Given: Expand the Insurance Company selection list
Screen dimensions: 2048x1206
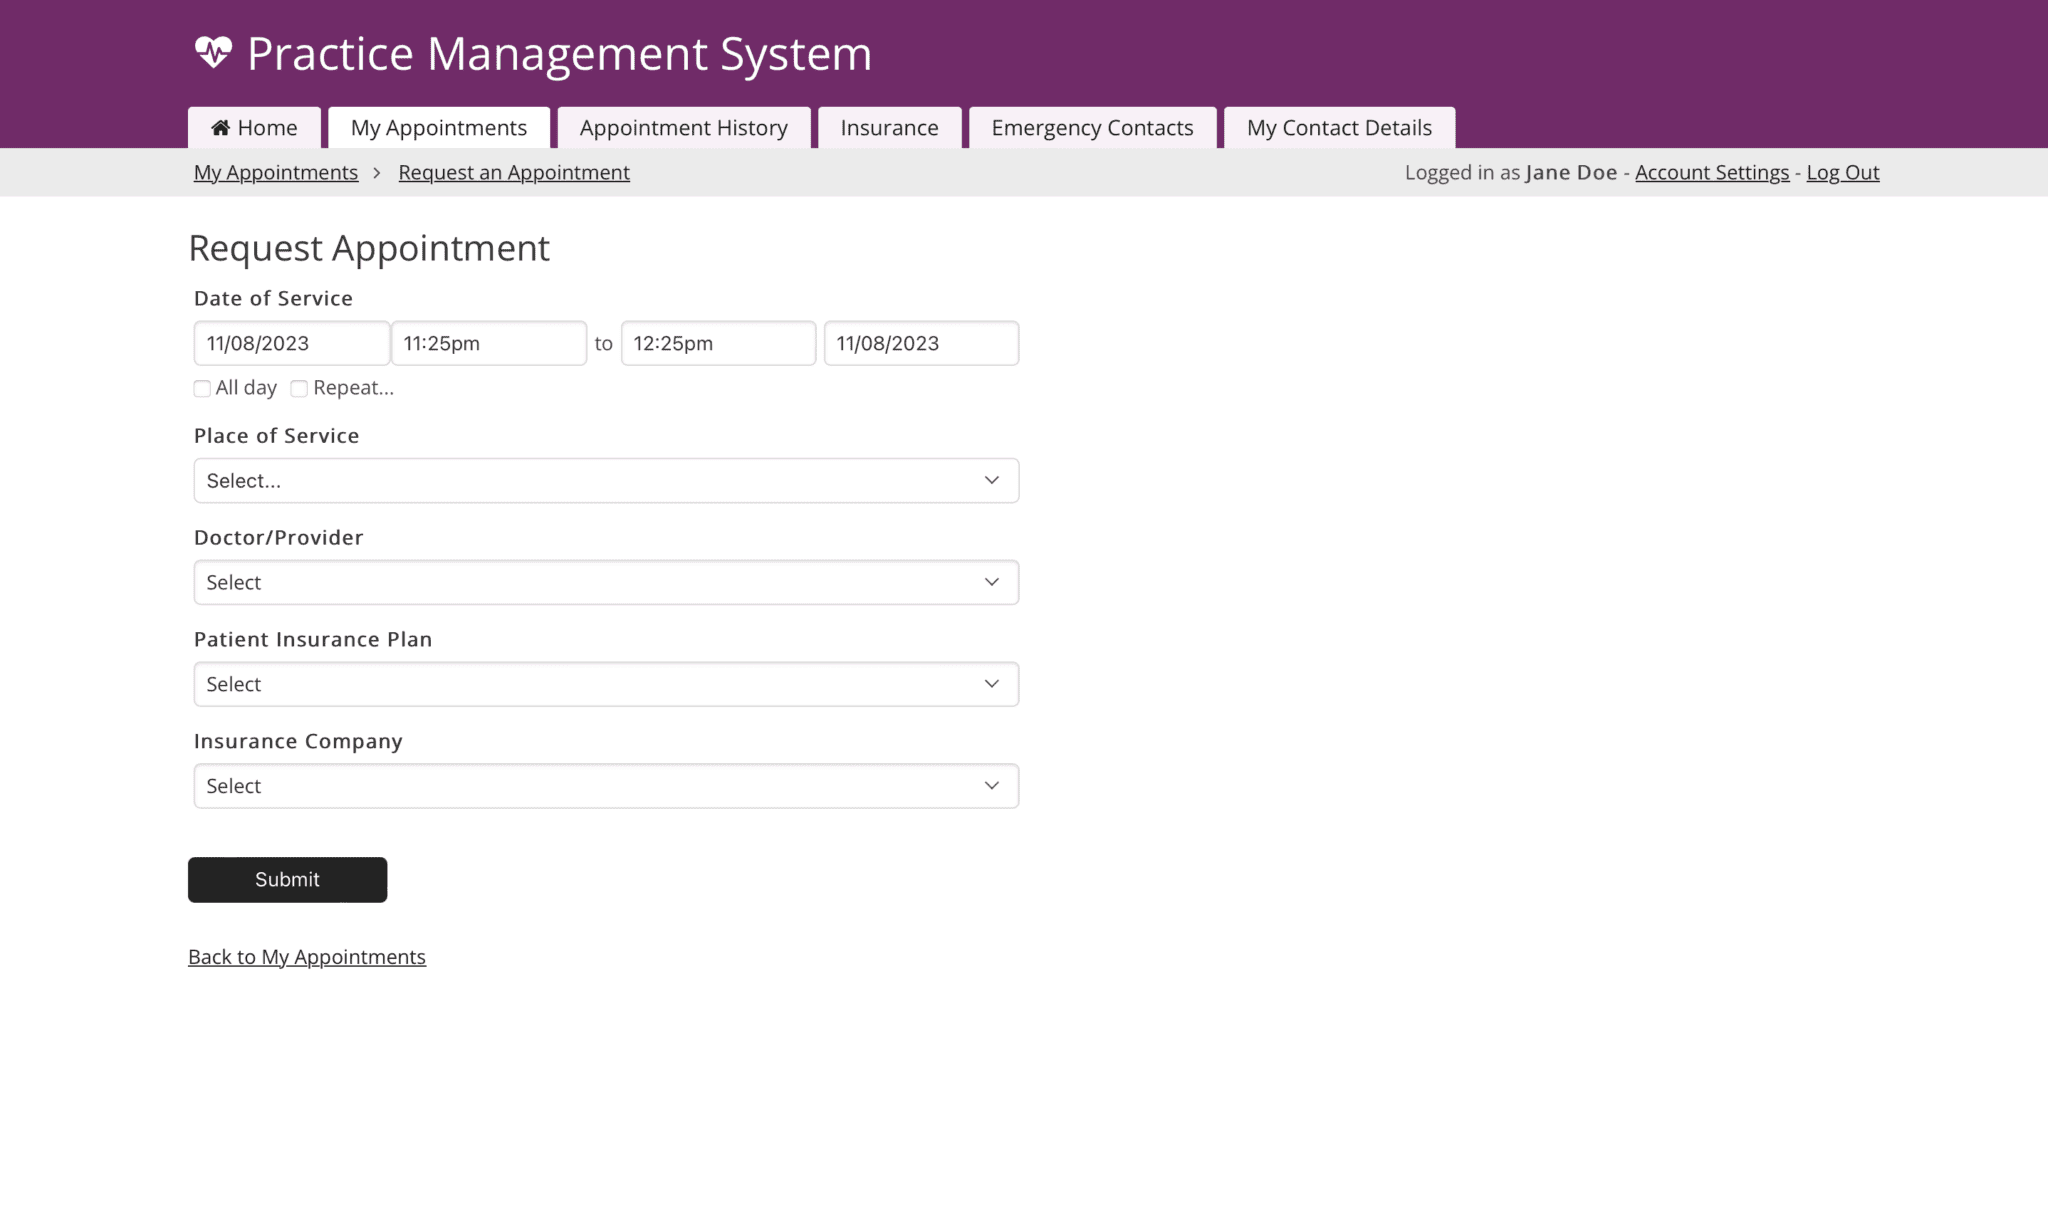Looking at the screenshot, I should (605, 786).
